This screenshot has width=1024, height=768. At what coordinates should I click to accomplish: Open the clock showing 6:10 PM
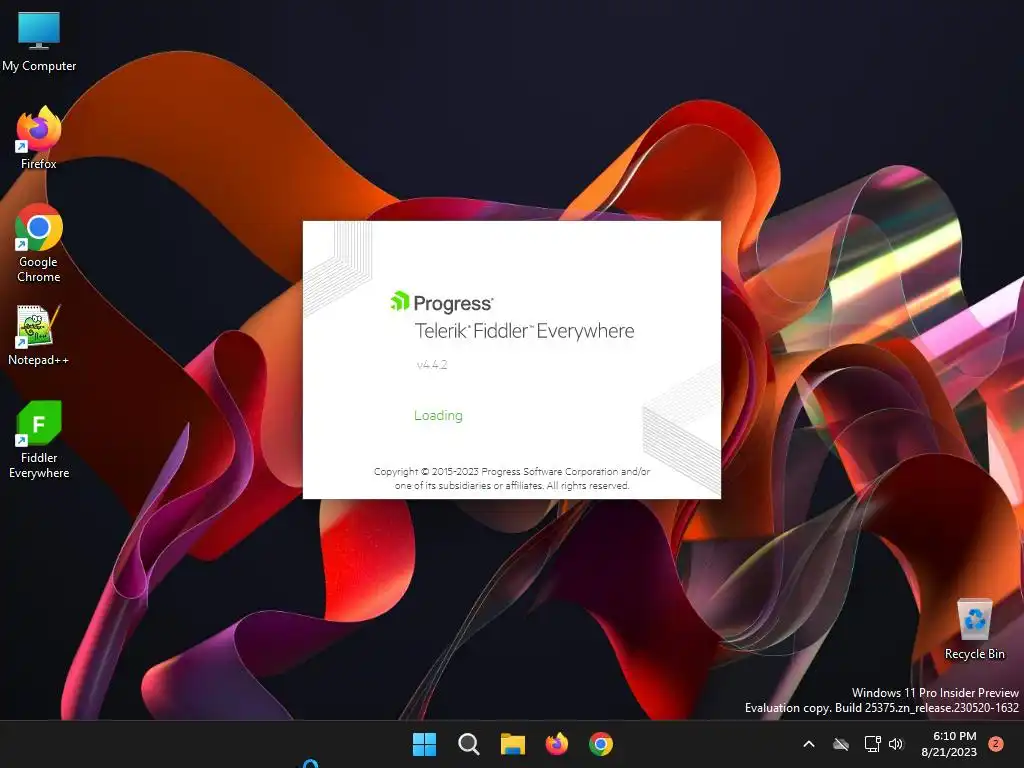click(949, 744)
